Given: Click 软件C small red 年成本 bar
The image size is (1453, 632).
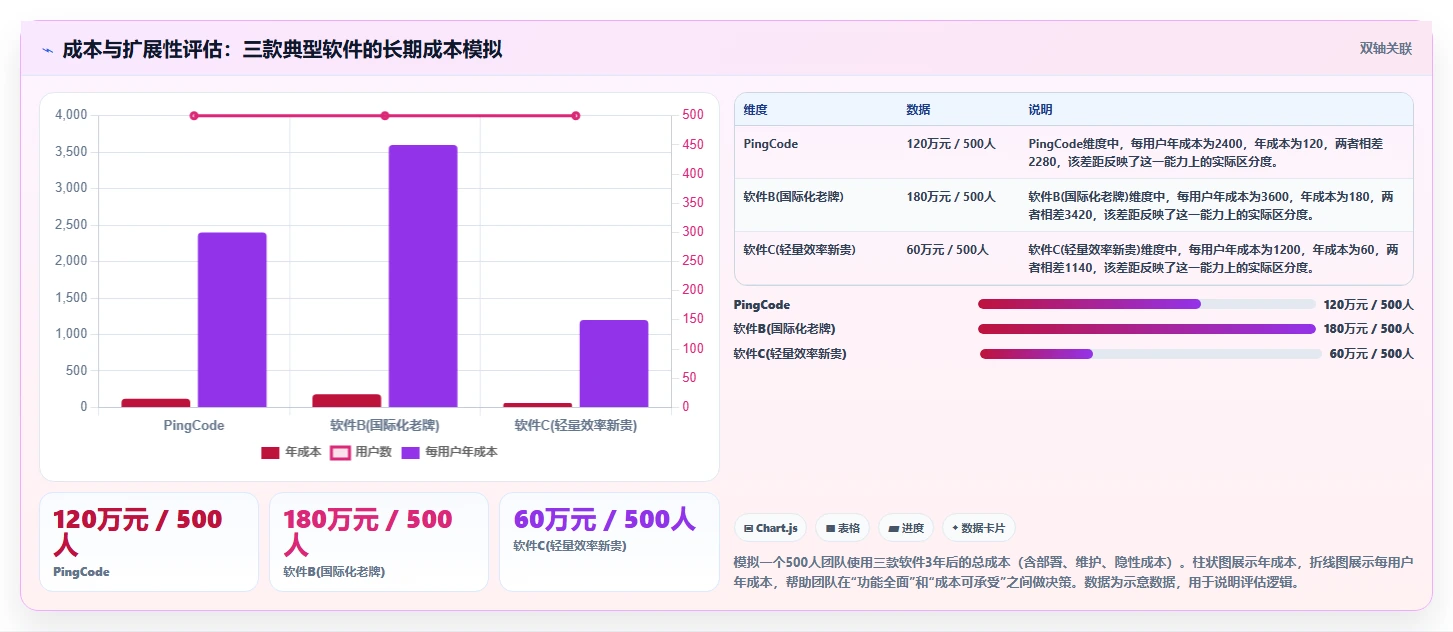Looking at the screenshot, I should tap(538, 405).
